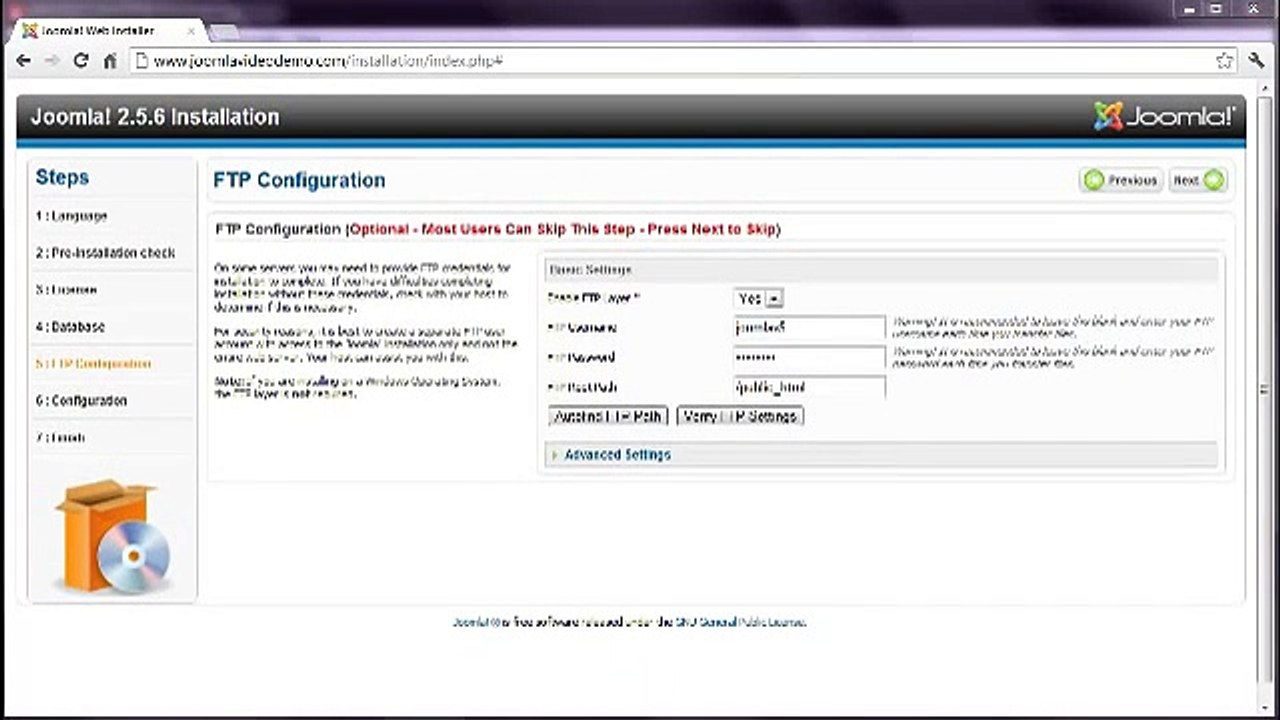Focus the FTP Username field
This screenshot has height=720, width=1280.
(x=809, y=327)
